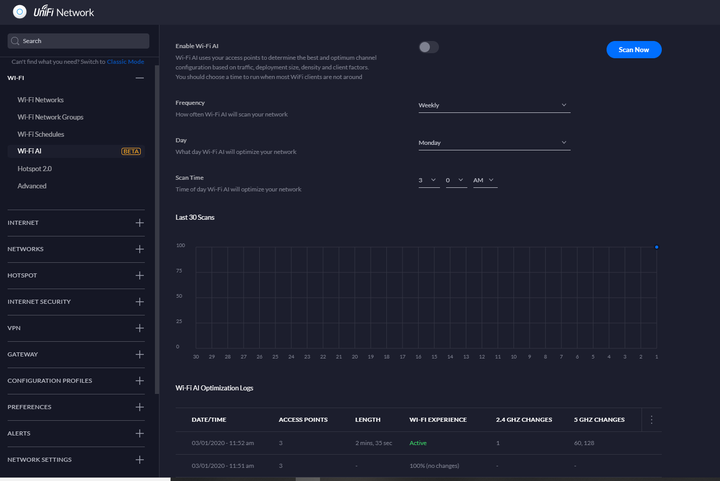Open the Day Monday dropdown
This screenshot has height=481, width=720.
494,143
